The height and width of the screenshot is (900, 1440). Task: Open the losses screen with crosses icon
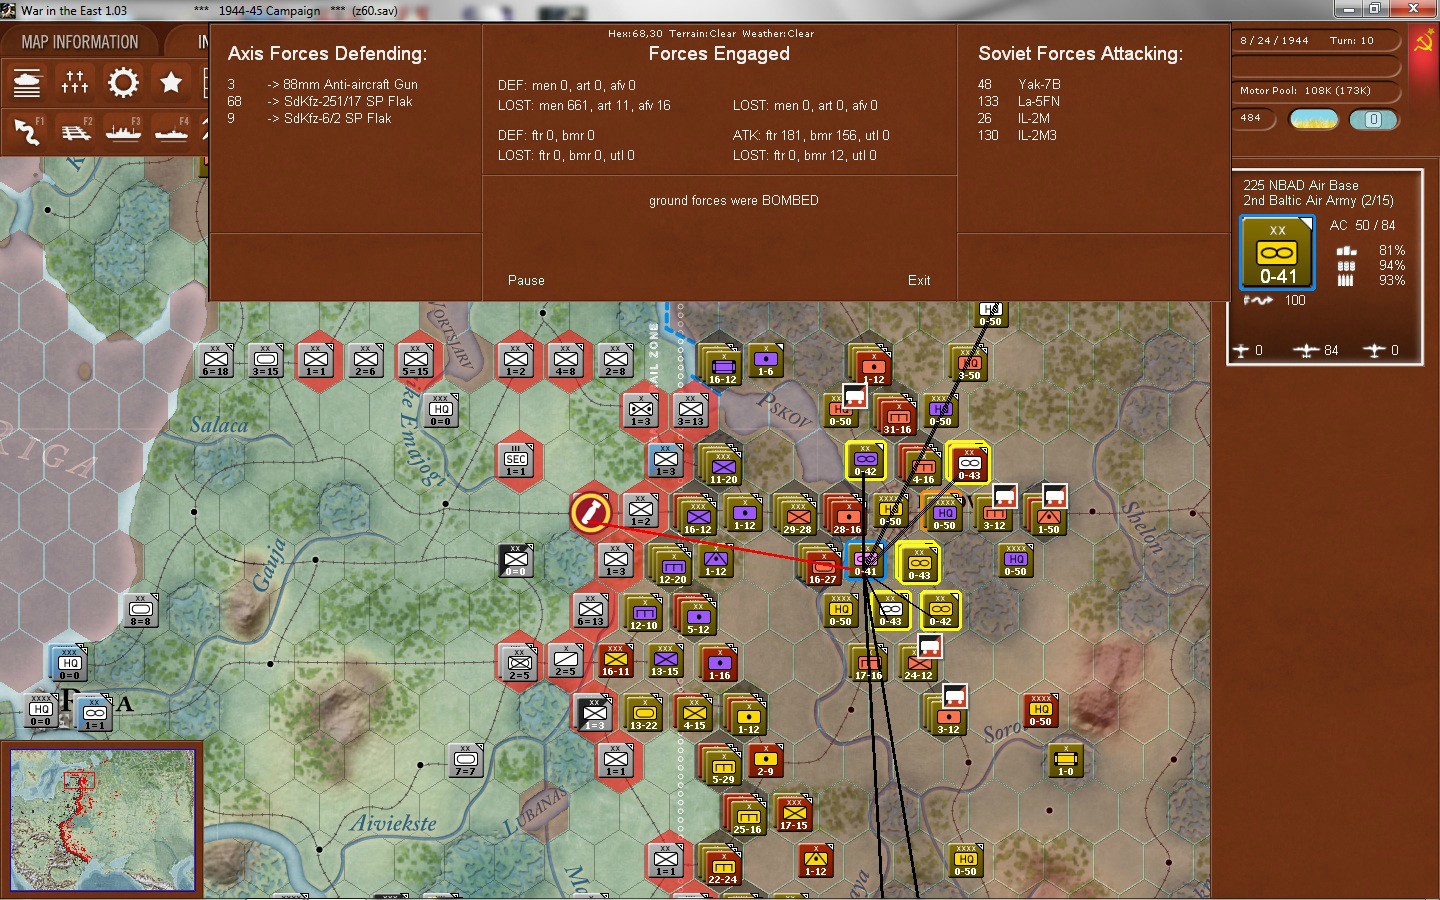tap(75, 82)
